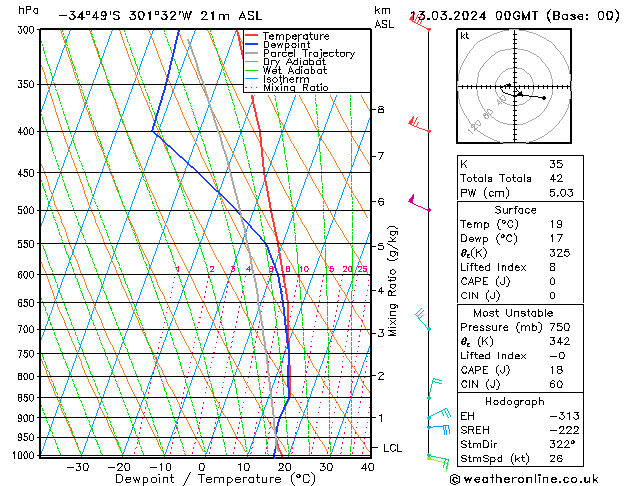Viewport: 629px width, 486px height.
Task: Click the surface Dewp value 17
Action: pyautogui.click(x=556, y=239)
